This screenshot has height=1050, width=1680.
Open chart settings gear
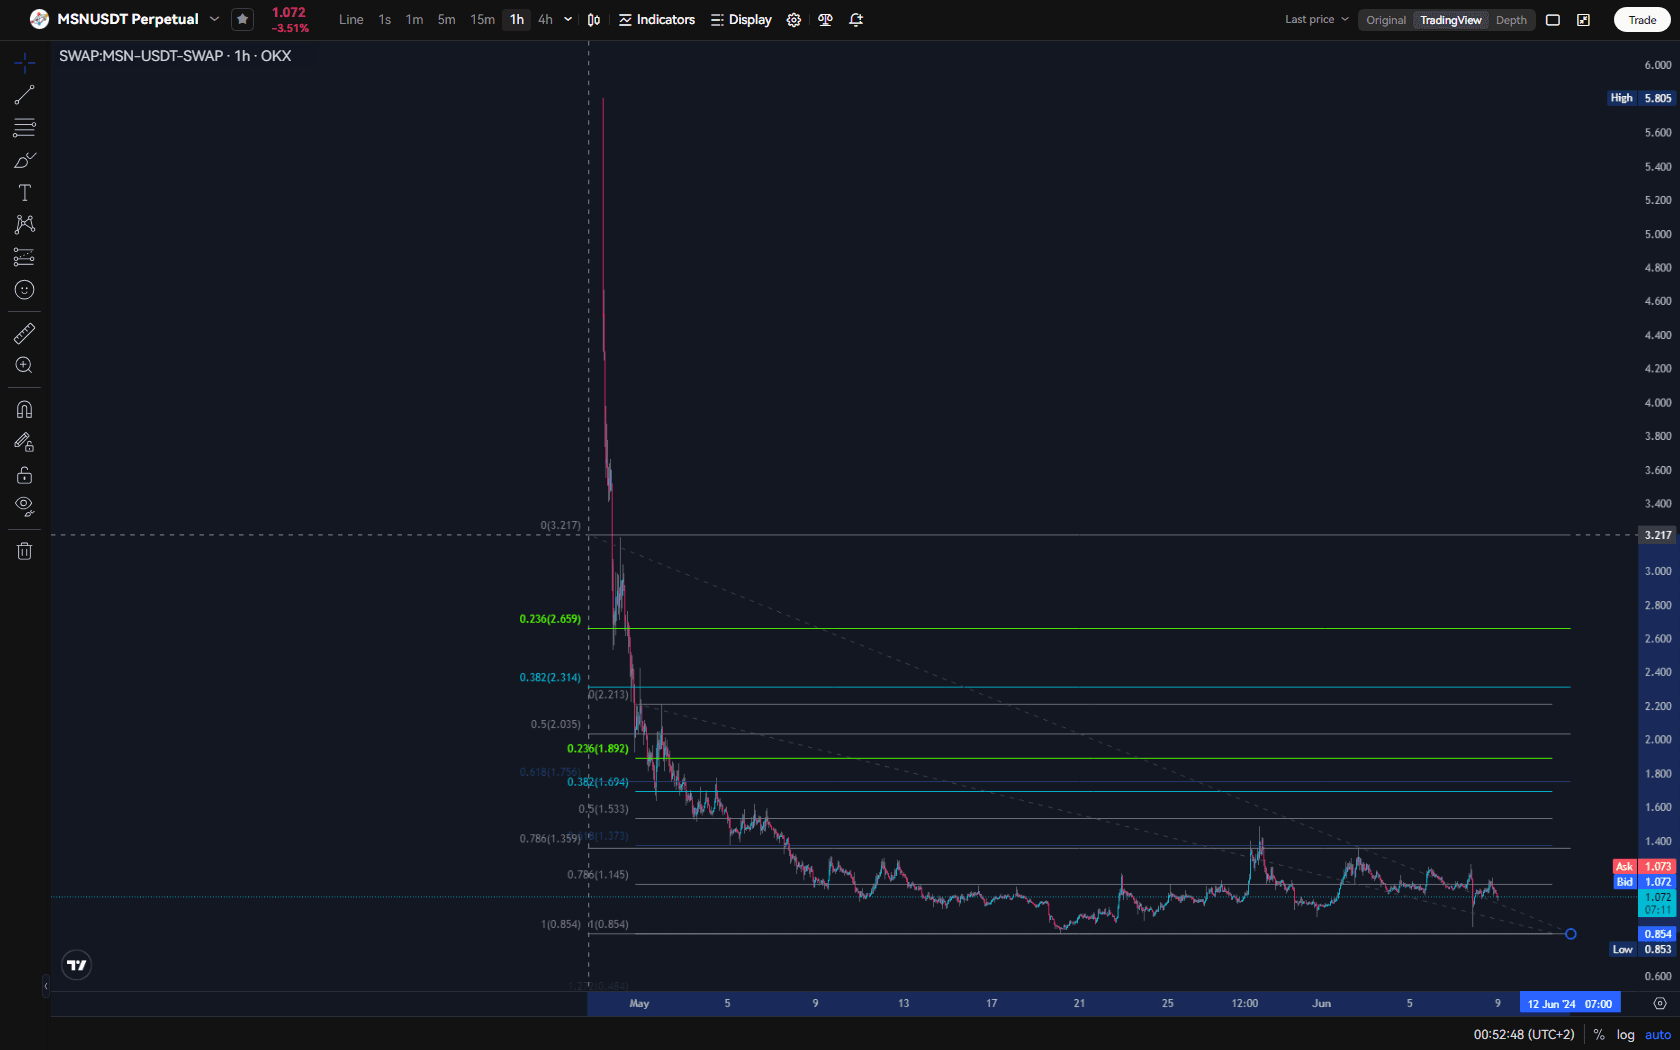coord(794,20)
